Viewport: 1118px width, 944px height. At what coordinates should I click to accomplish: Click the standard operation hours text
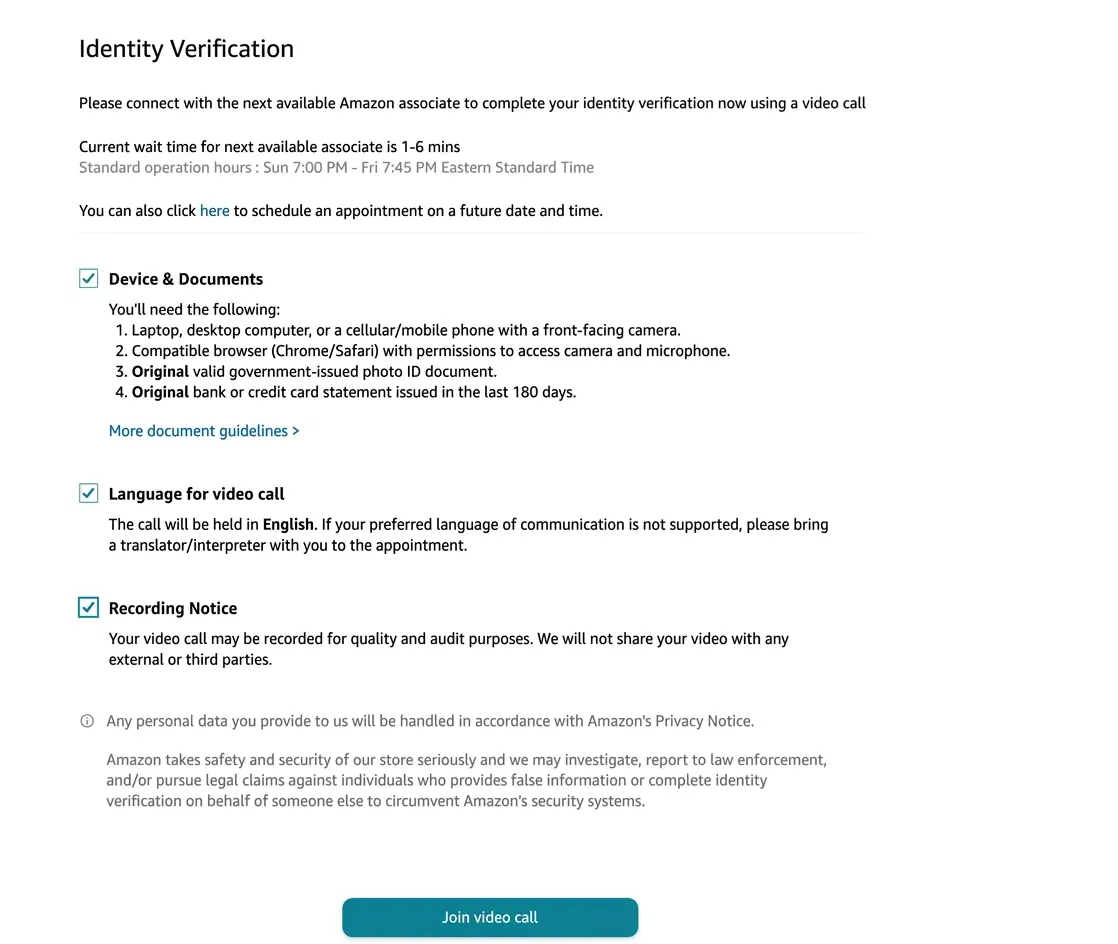coord(336,167)
